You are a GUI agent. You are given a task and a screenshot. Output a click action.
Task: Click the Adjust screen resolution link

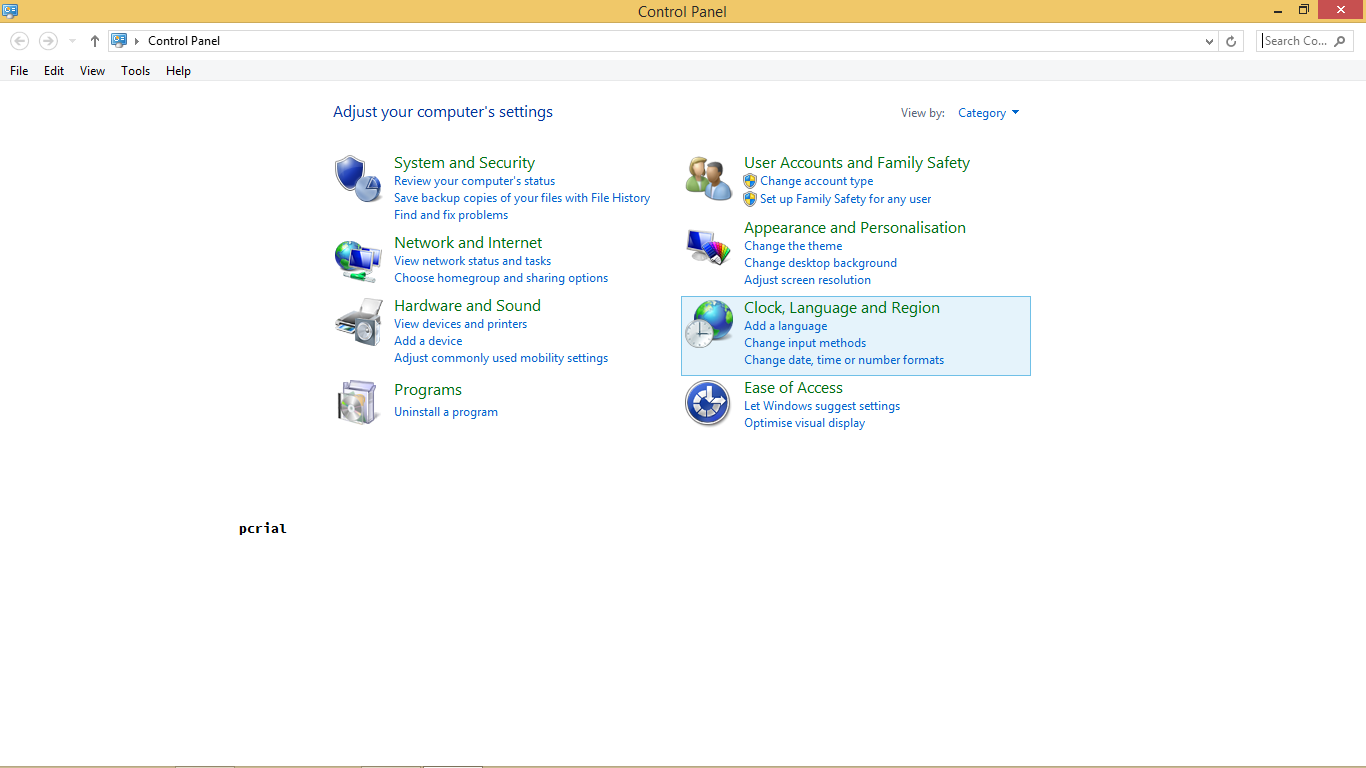pyautogui.click(x=807, y=279)
